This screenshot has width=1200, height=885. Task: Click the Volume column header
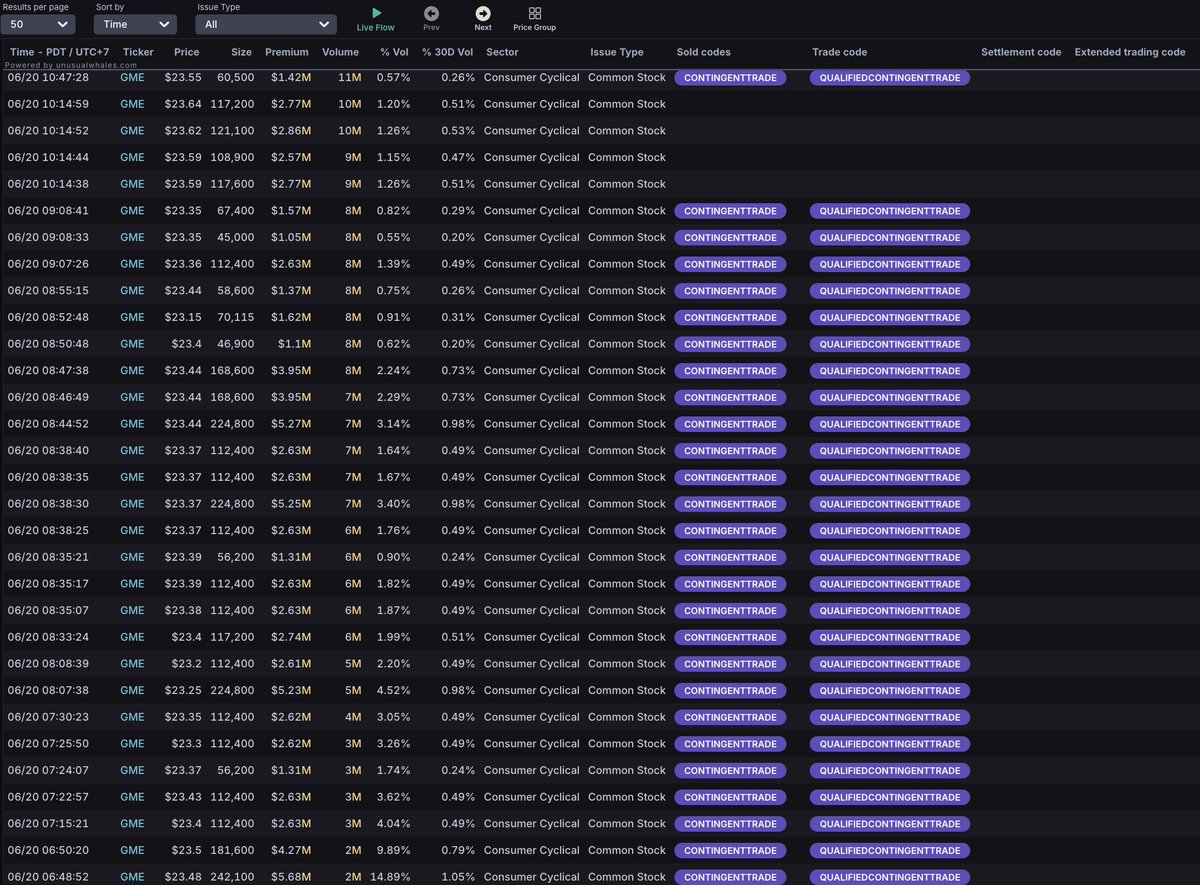pos(340,51)
